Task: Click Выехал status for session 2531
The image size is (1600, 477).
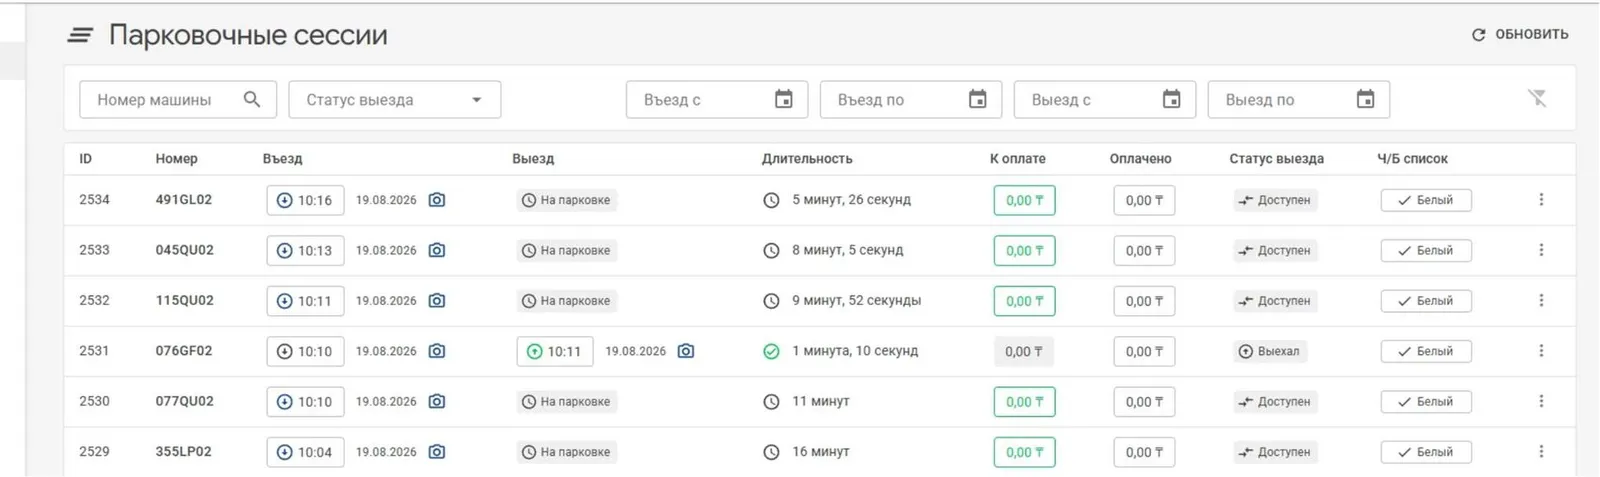Action: click(x=1270, y=351)
